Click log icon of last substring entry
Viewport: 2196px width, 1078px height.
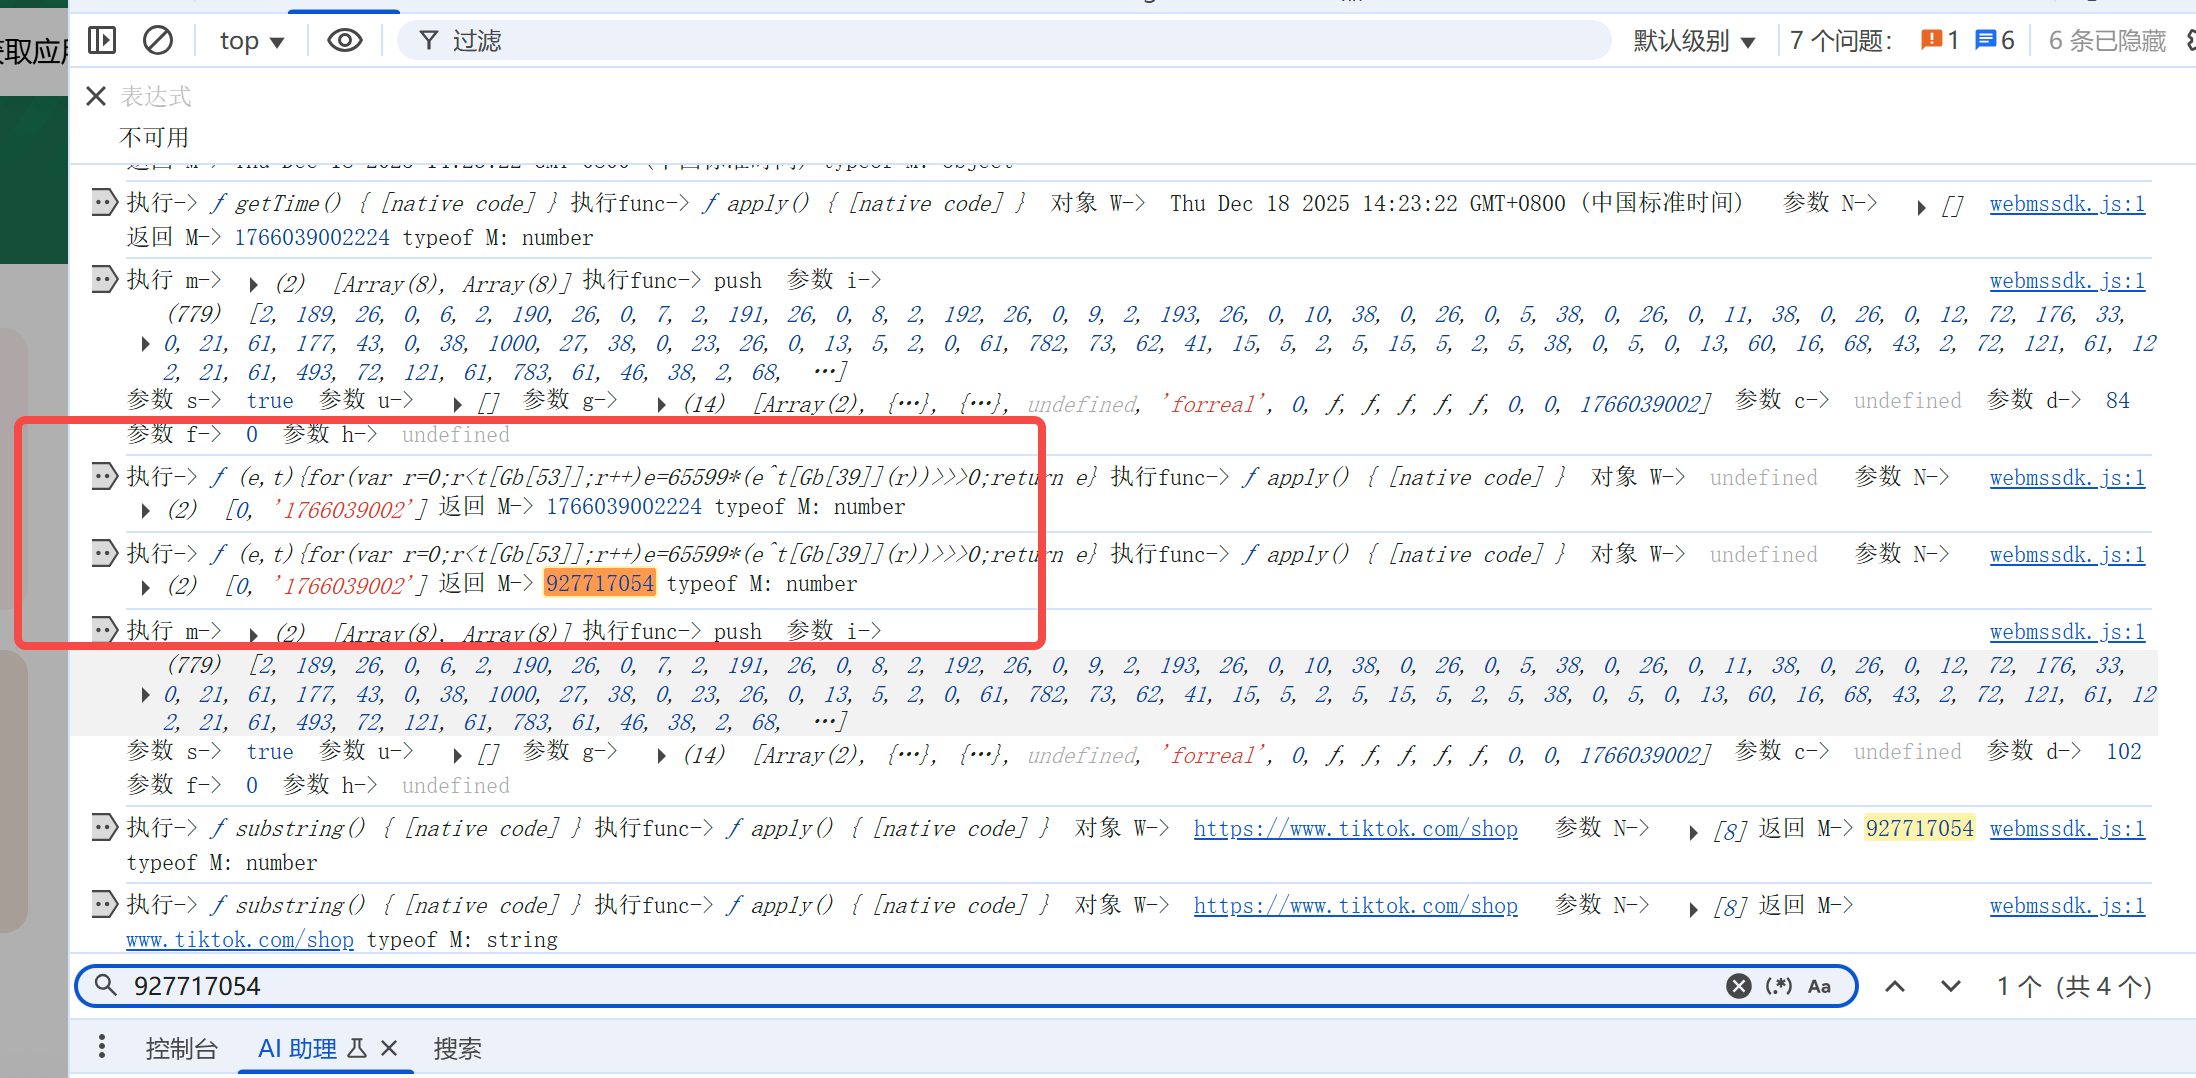click(104, 904)
